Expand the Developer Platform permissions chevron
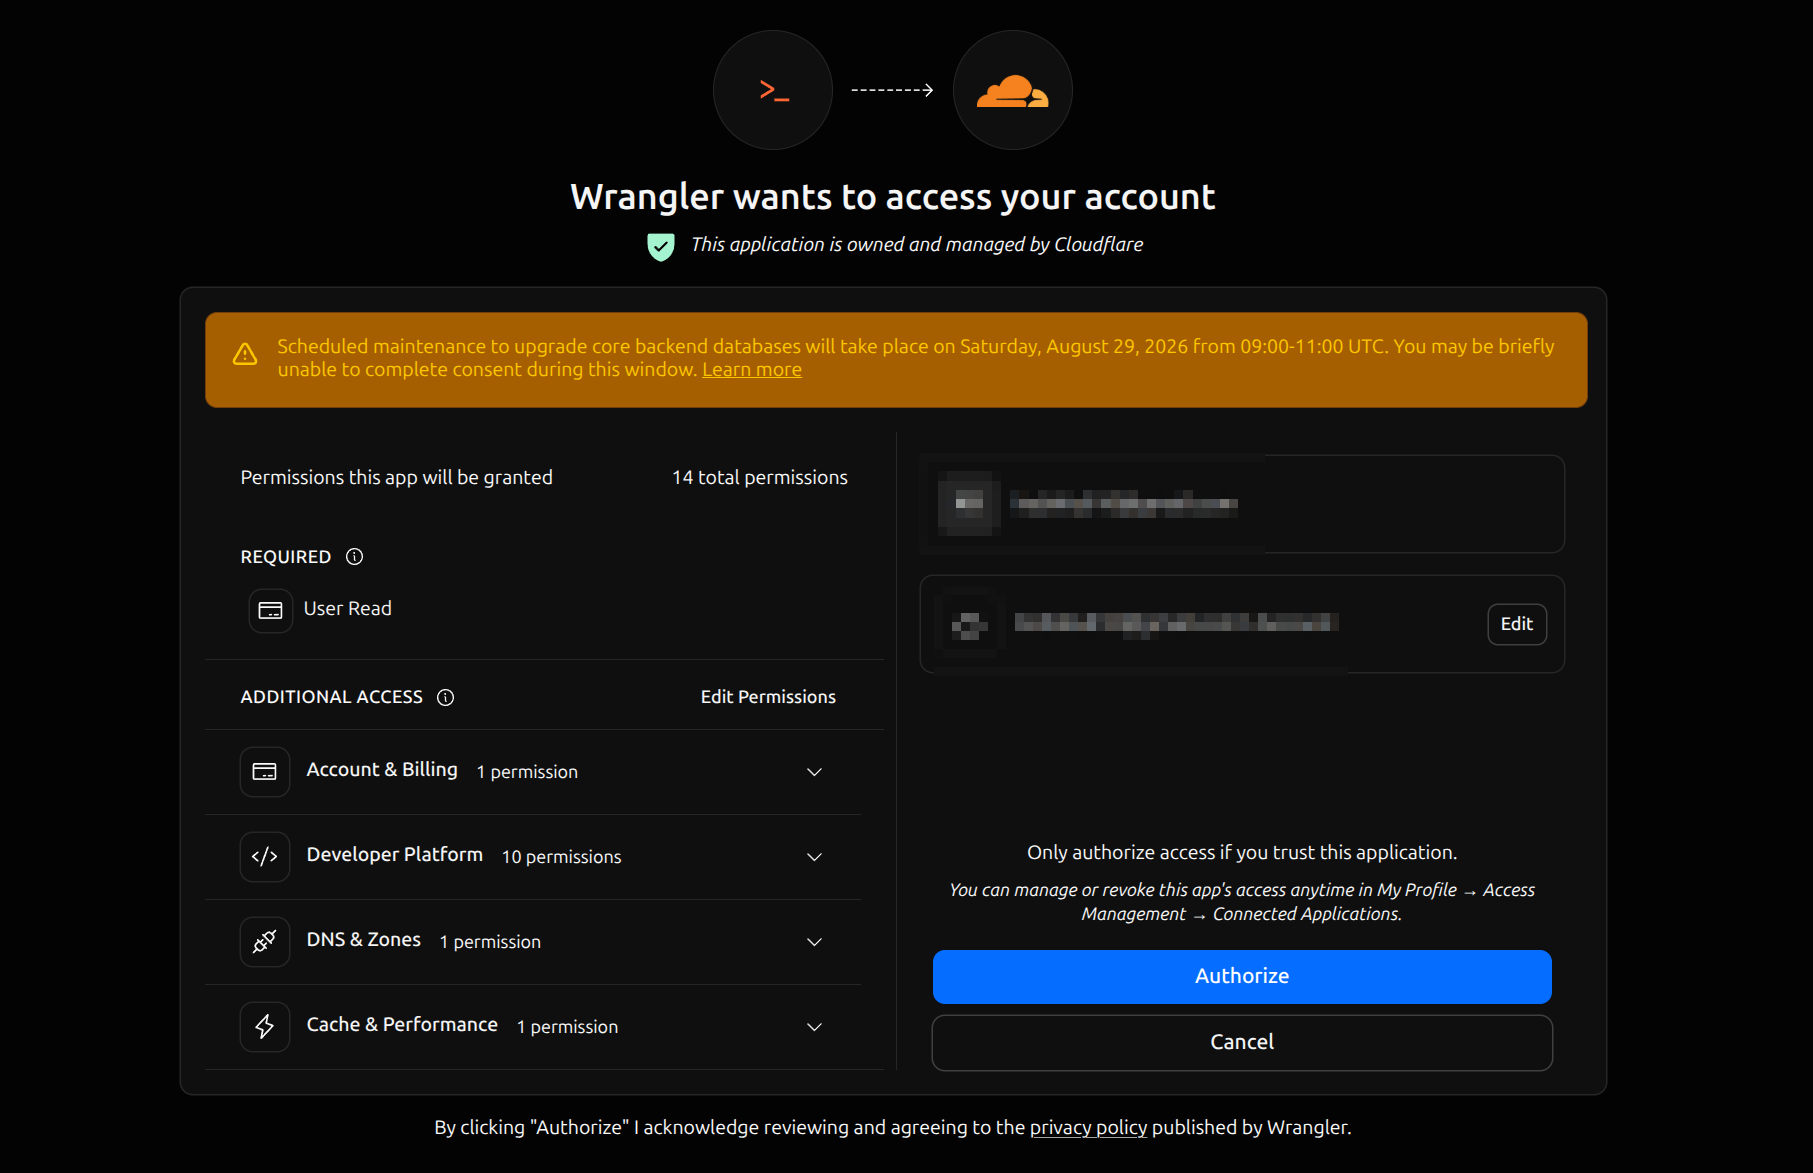The image size is (1813, 1173). (814, 857)
